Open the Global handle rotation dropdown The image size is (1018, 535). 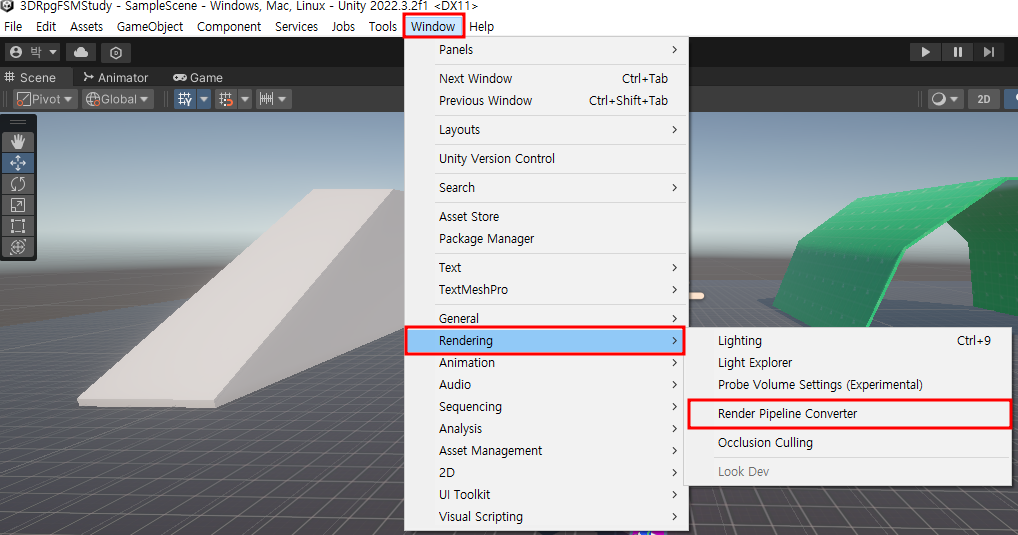point(118,99)
